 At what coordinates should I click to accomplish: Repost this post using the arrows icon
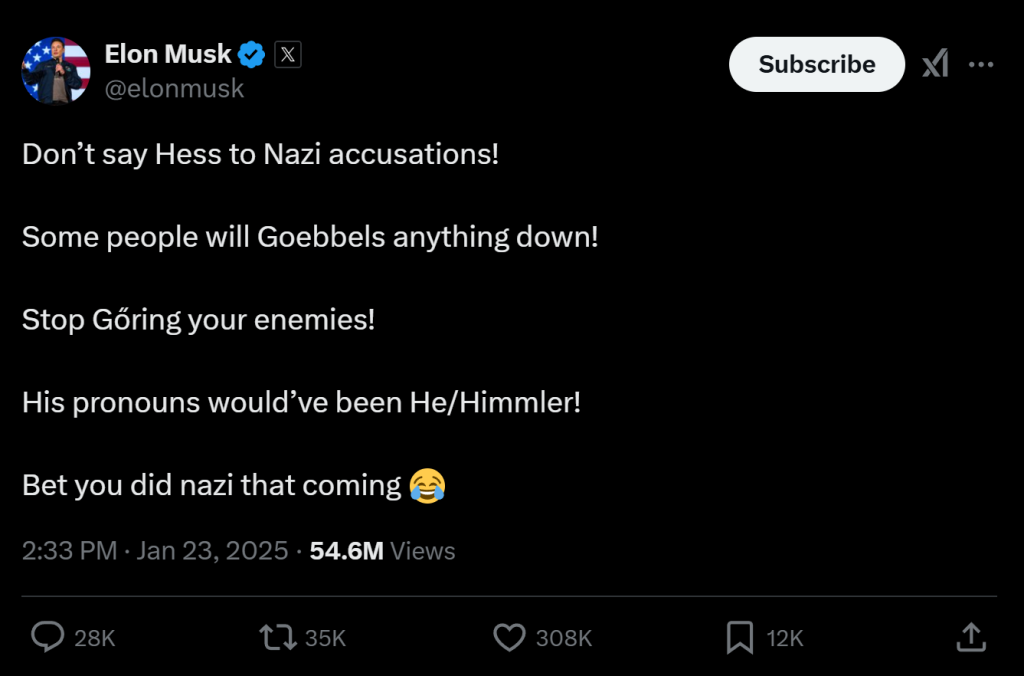[275, 637]
